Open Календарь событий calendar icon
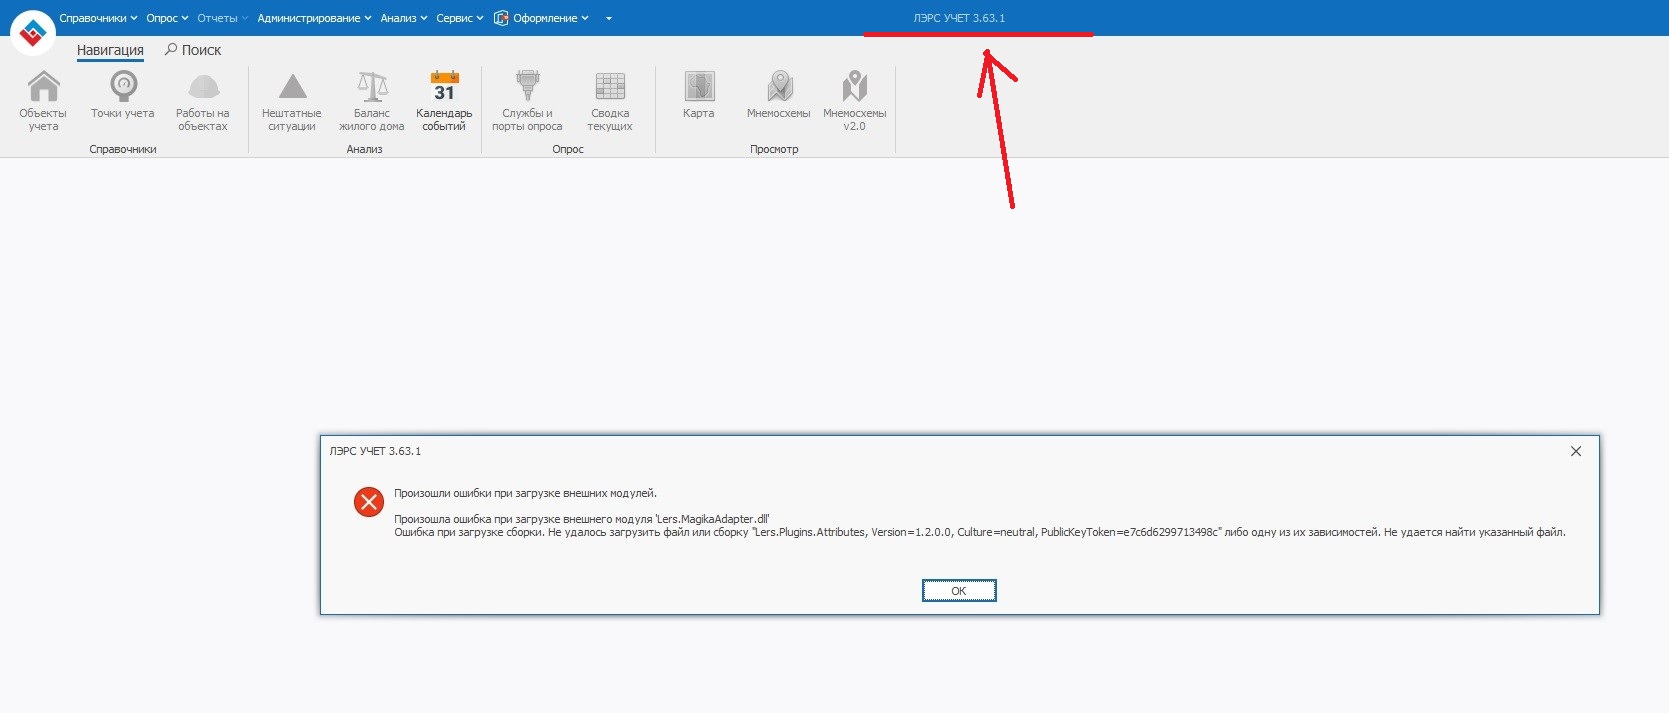 [x=444, y=88]
